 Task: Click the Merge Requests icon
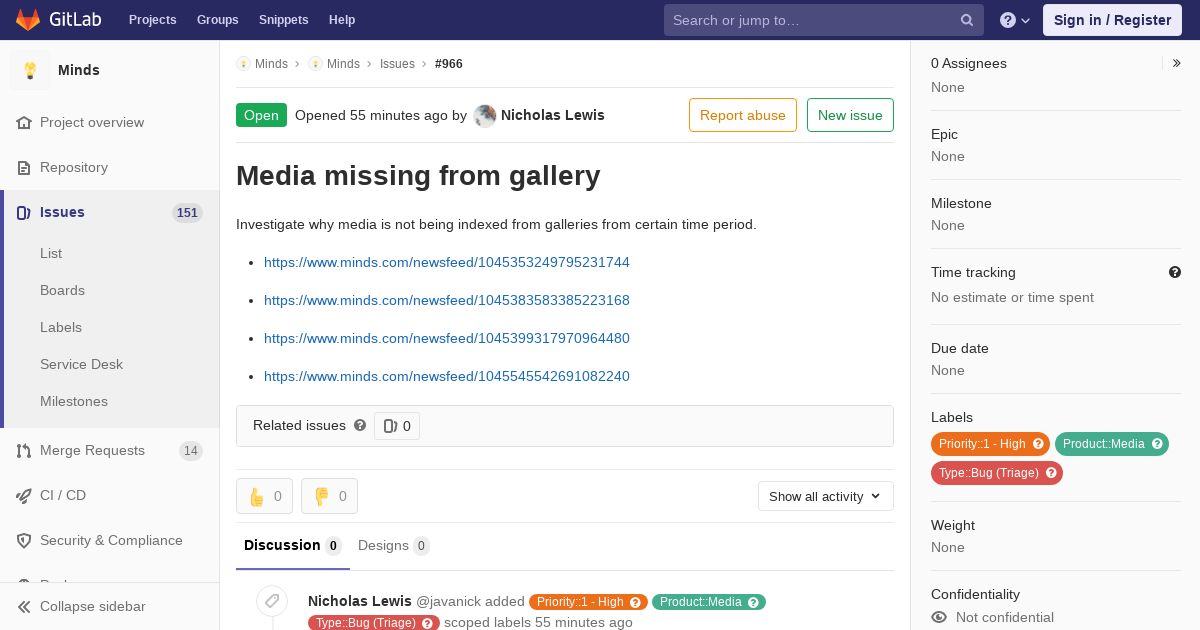[x=24, y=450]
